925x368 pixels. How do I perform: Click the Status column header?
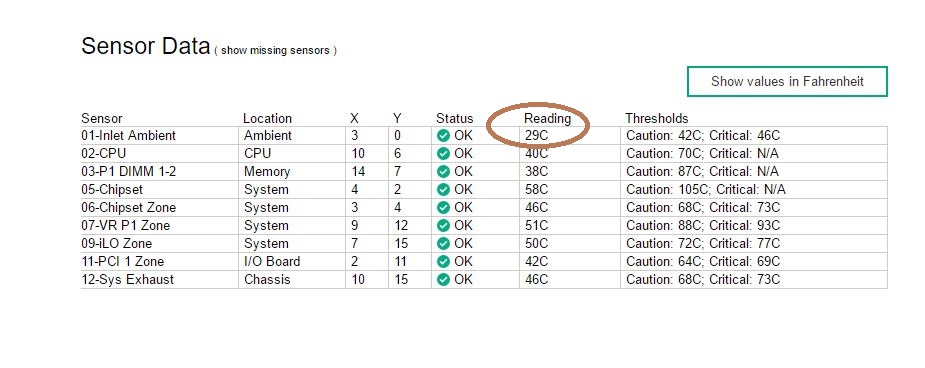click(x=454, y=119)
